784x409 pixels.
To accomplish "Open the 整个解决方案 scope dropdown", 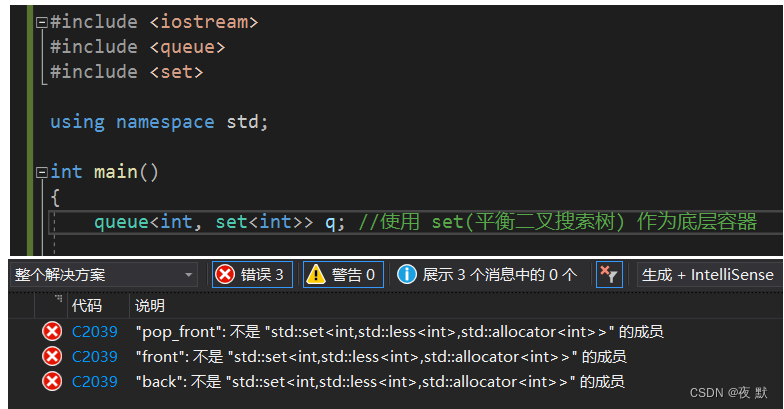I will point(104,274).
